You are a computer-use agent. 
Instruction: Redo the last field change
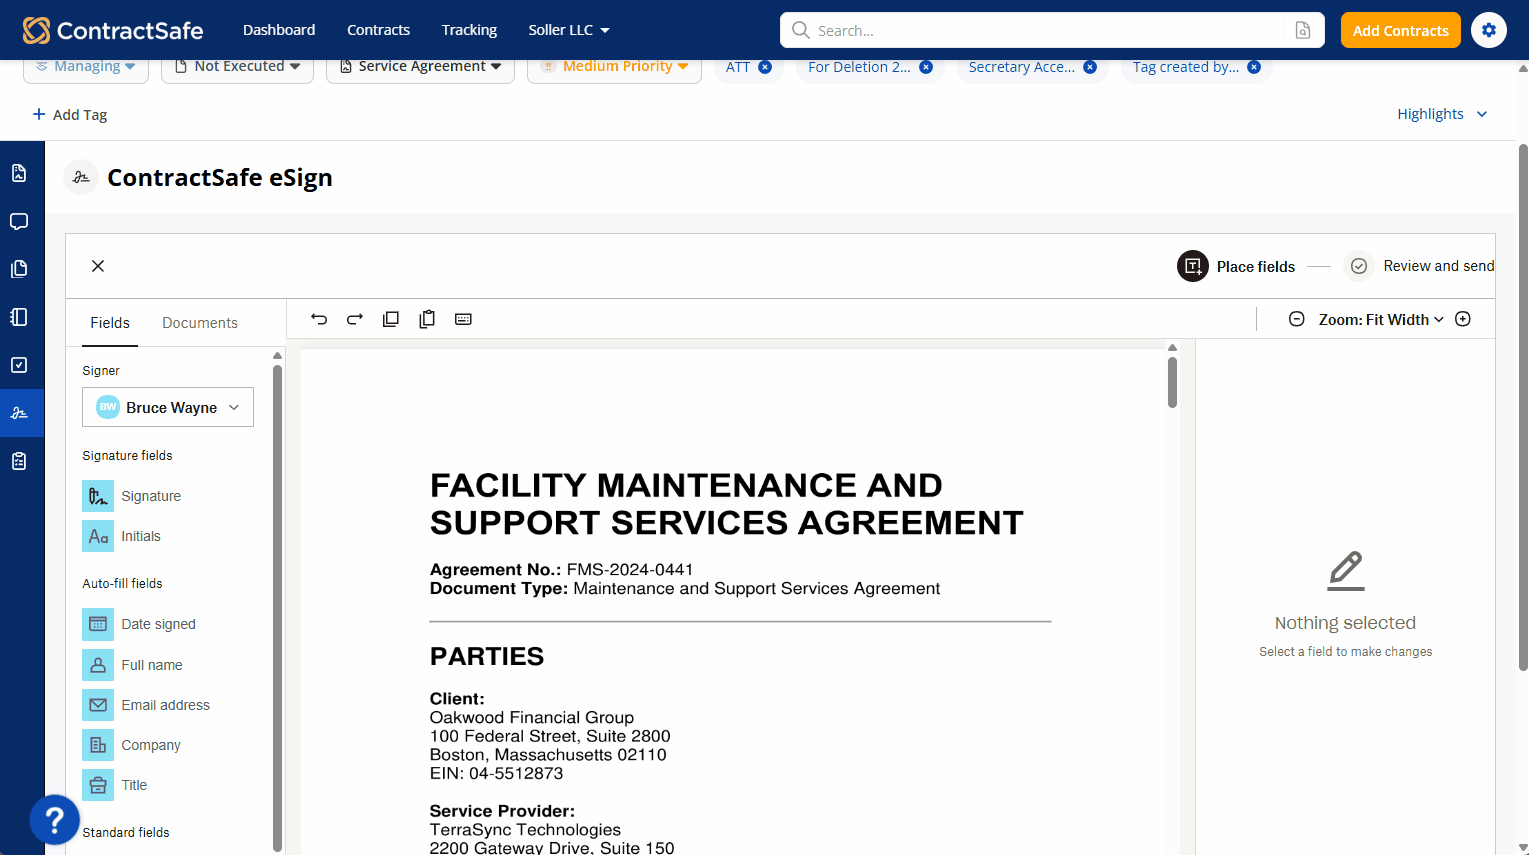click(x=355, y=319)
